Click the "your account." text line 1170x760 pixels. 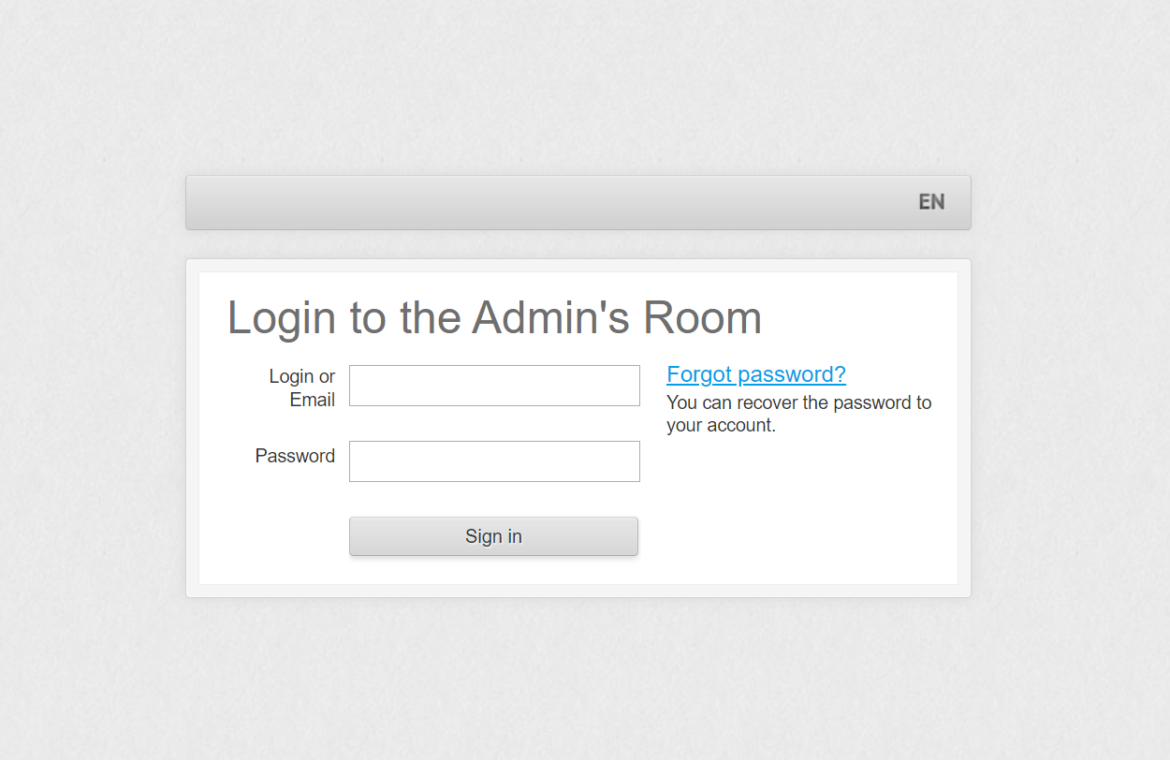coord(721,426)
